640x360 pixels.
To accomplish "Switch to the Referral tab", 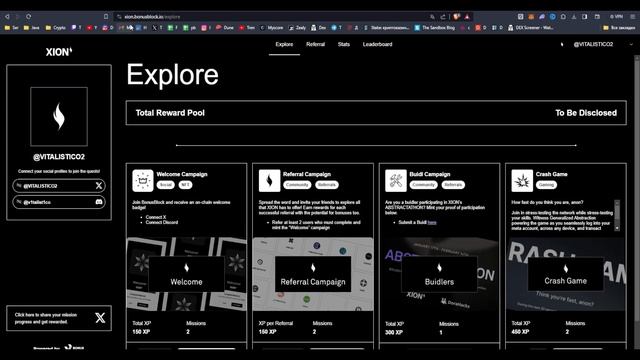I will pyautogui.click(x=316, y=44).
